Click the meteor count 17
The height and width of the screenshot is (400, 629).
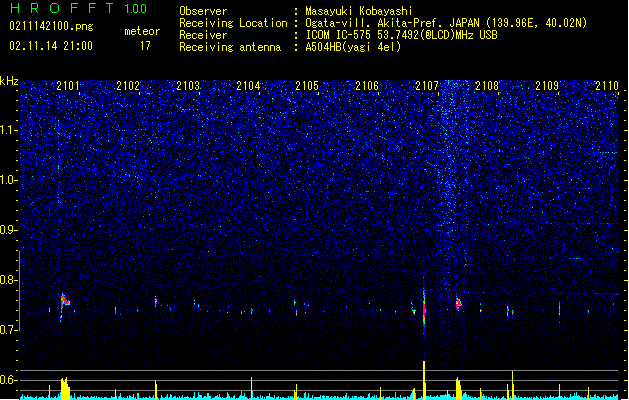(x=145, y=46)
